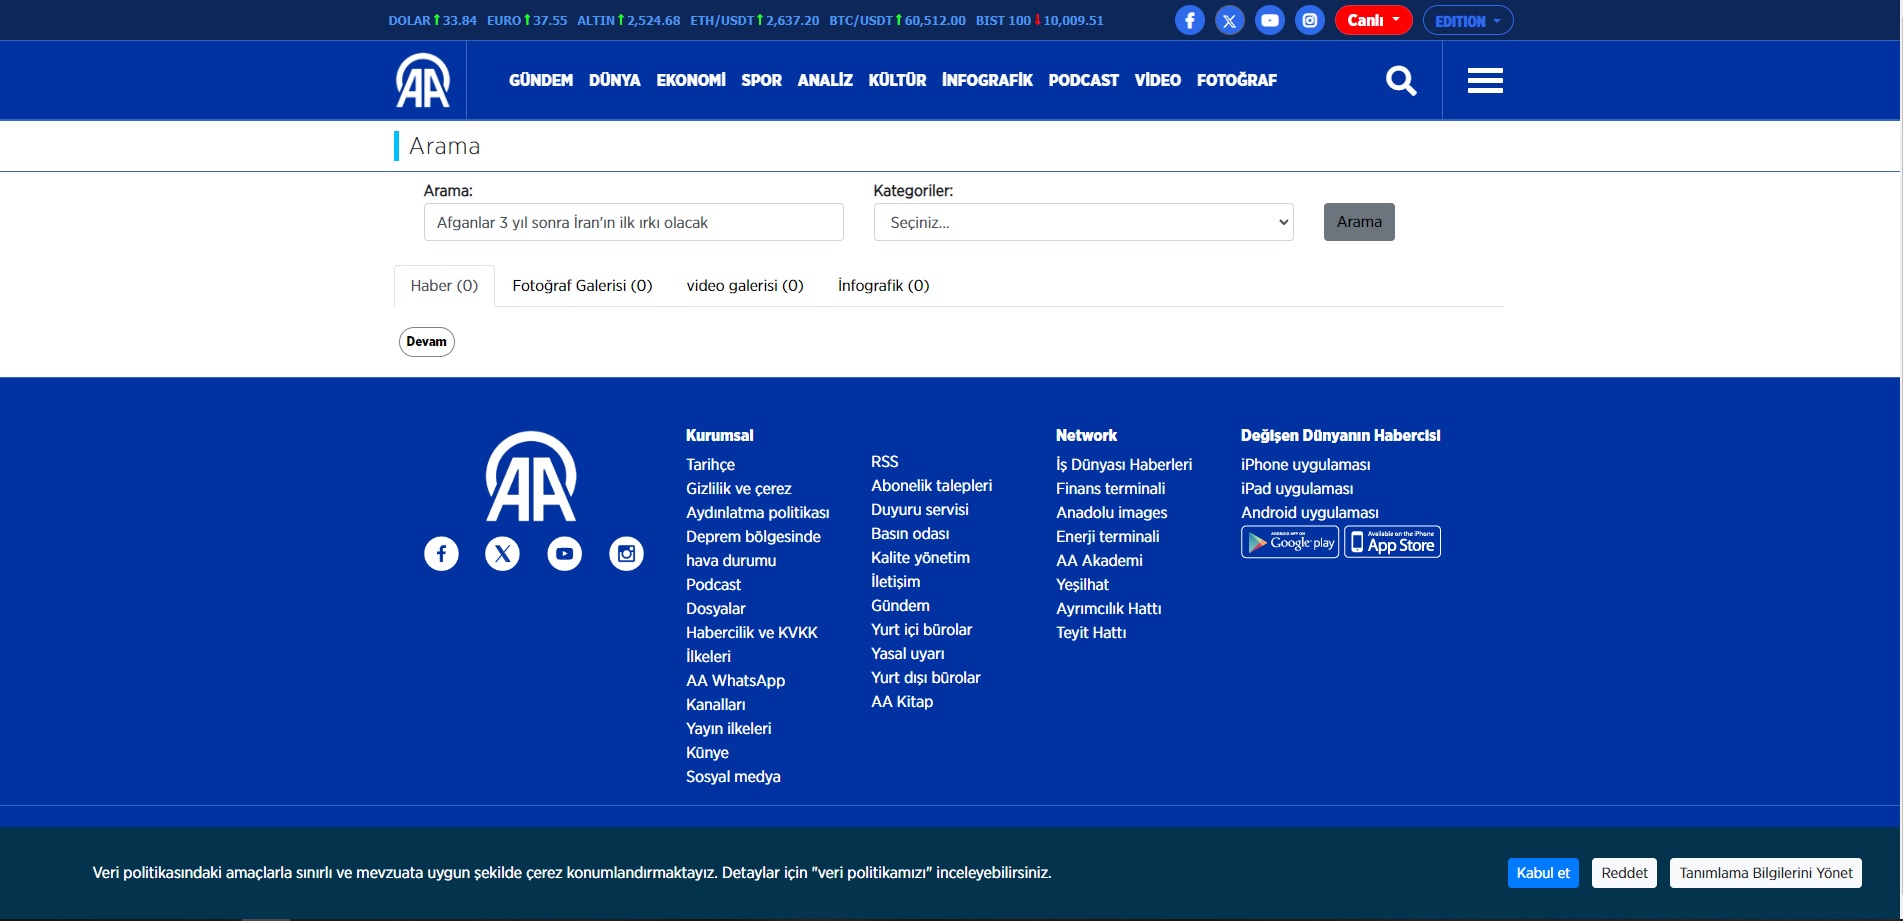Viewport: 1903px width, 921px height.
Task: Go to SPOR menu item
Action: click(x=761, y=80)
